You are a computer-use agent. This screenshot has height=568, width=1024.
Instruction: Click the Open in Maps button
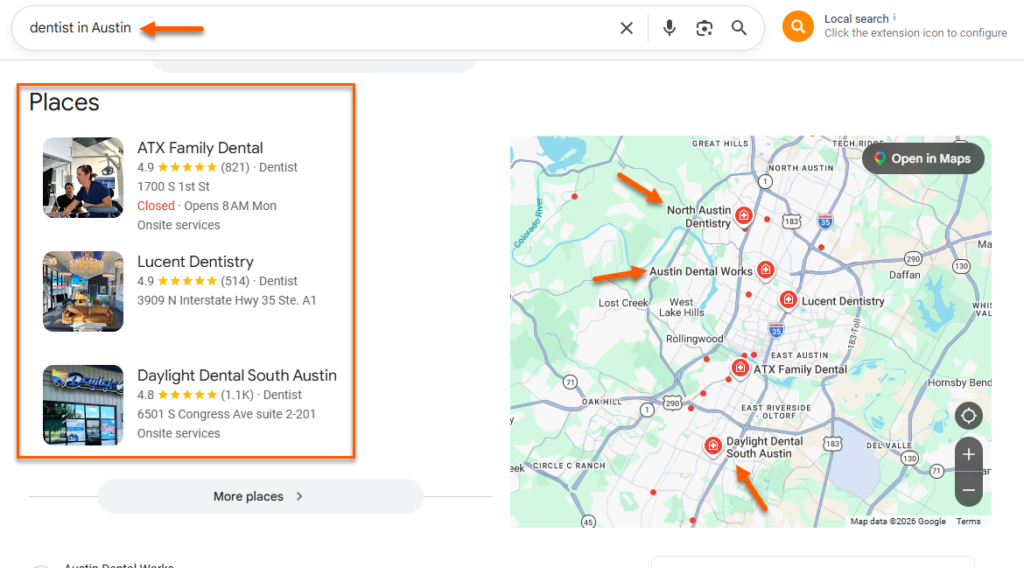tap(923, 159)
